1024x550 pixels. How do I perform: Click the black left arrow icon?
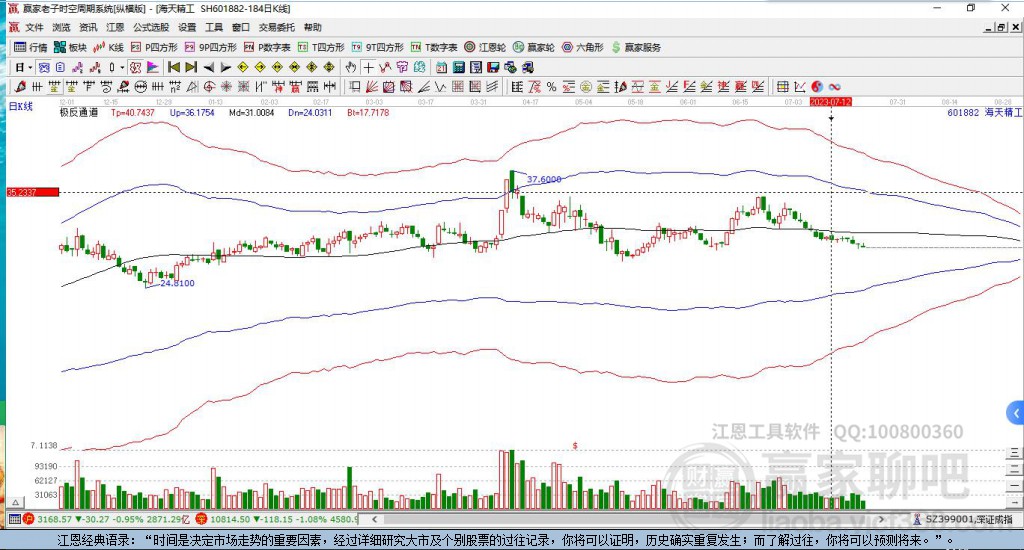coord(208,67)
